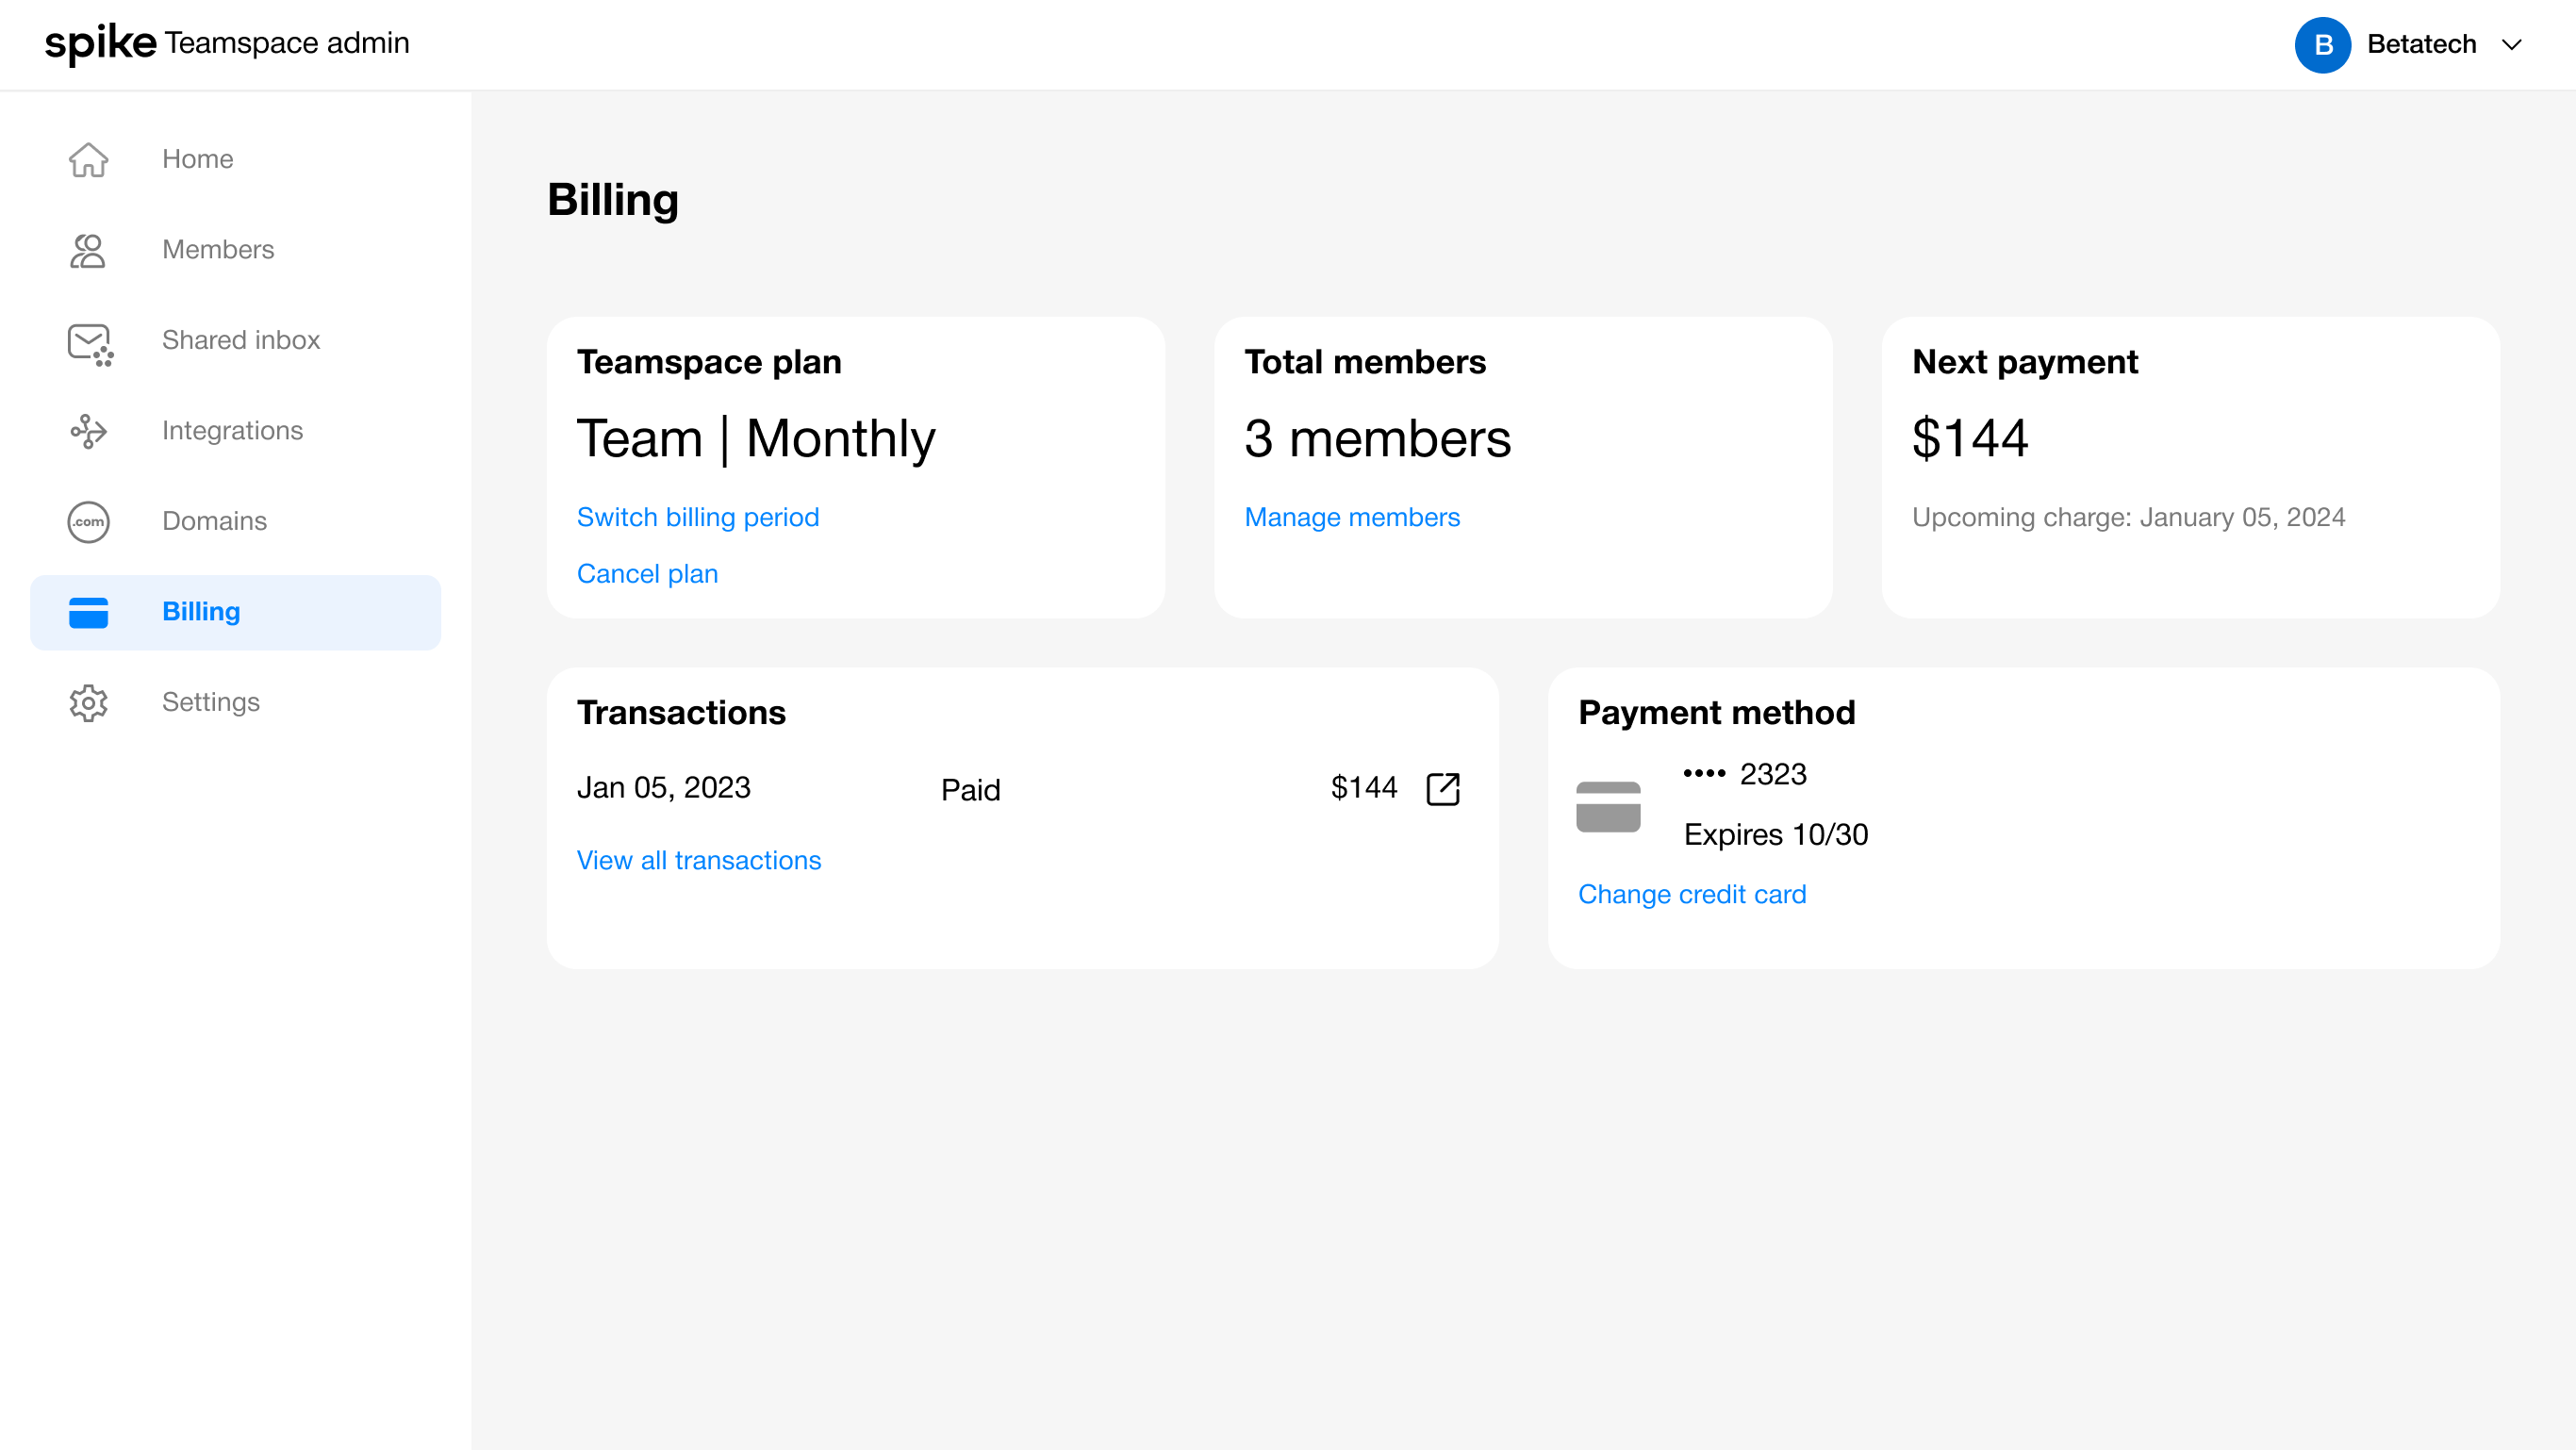Click the Shared inbox envelope icon
This screenshot has width=2576, height=1450.
[89, 343]
